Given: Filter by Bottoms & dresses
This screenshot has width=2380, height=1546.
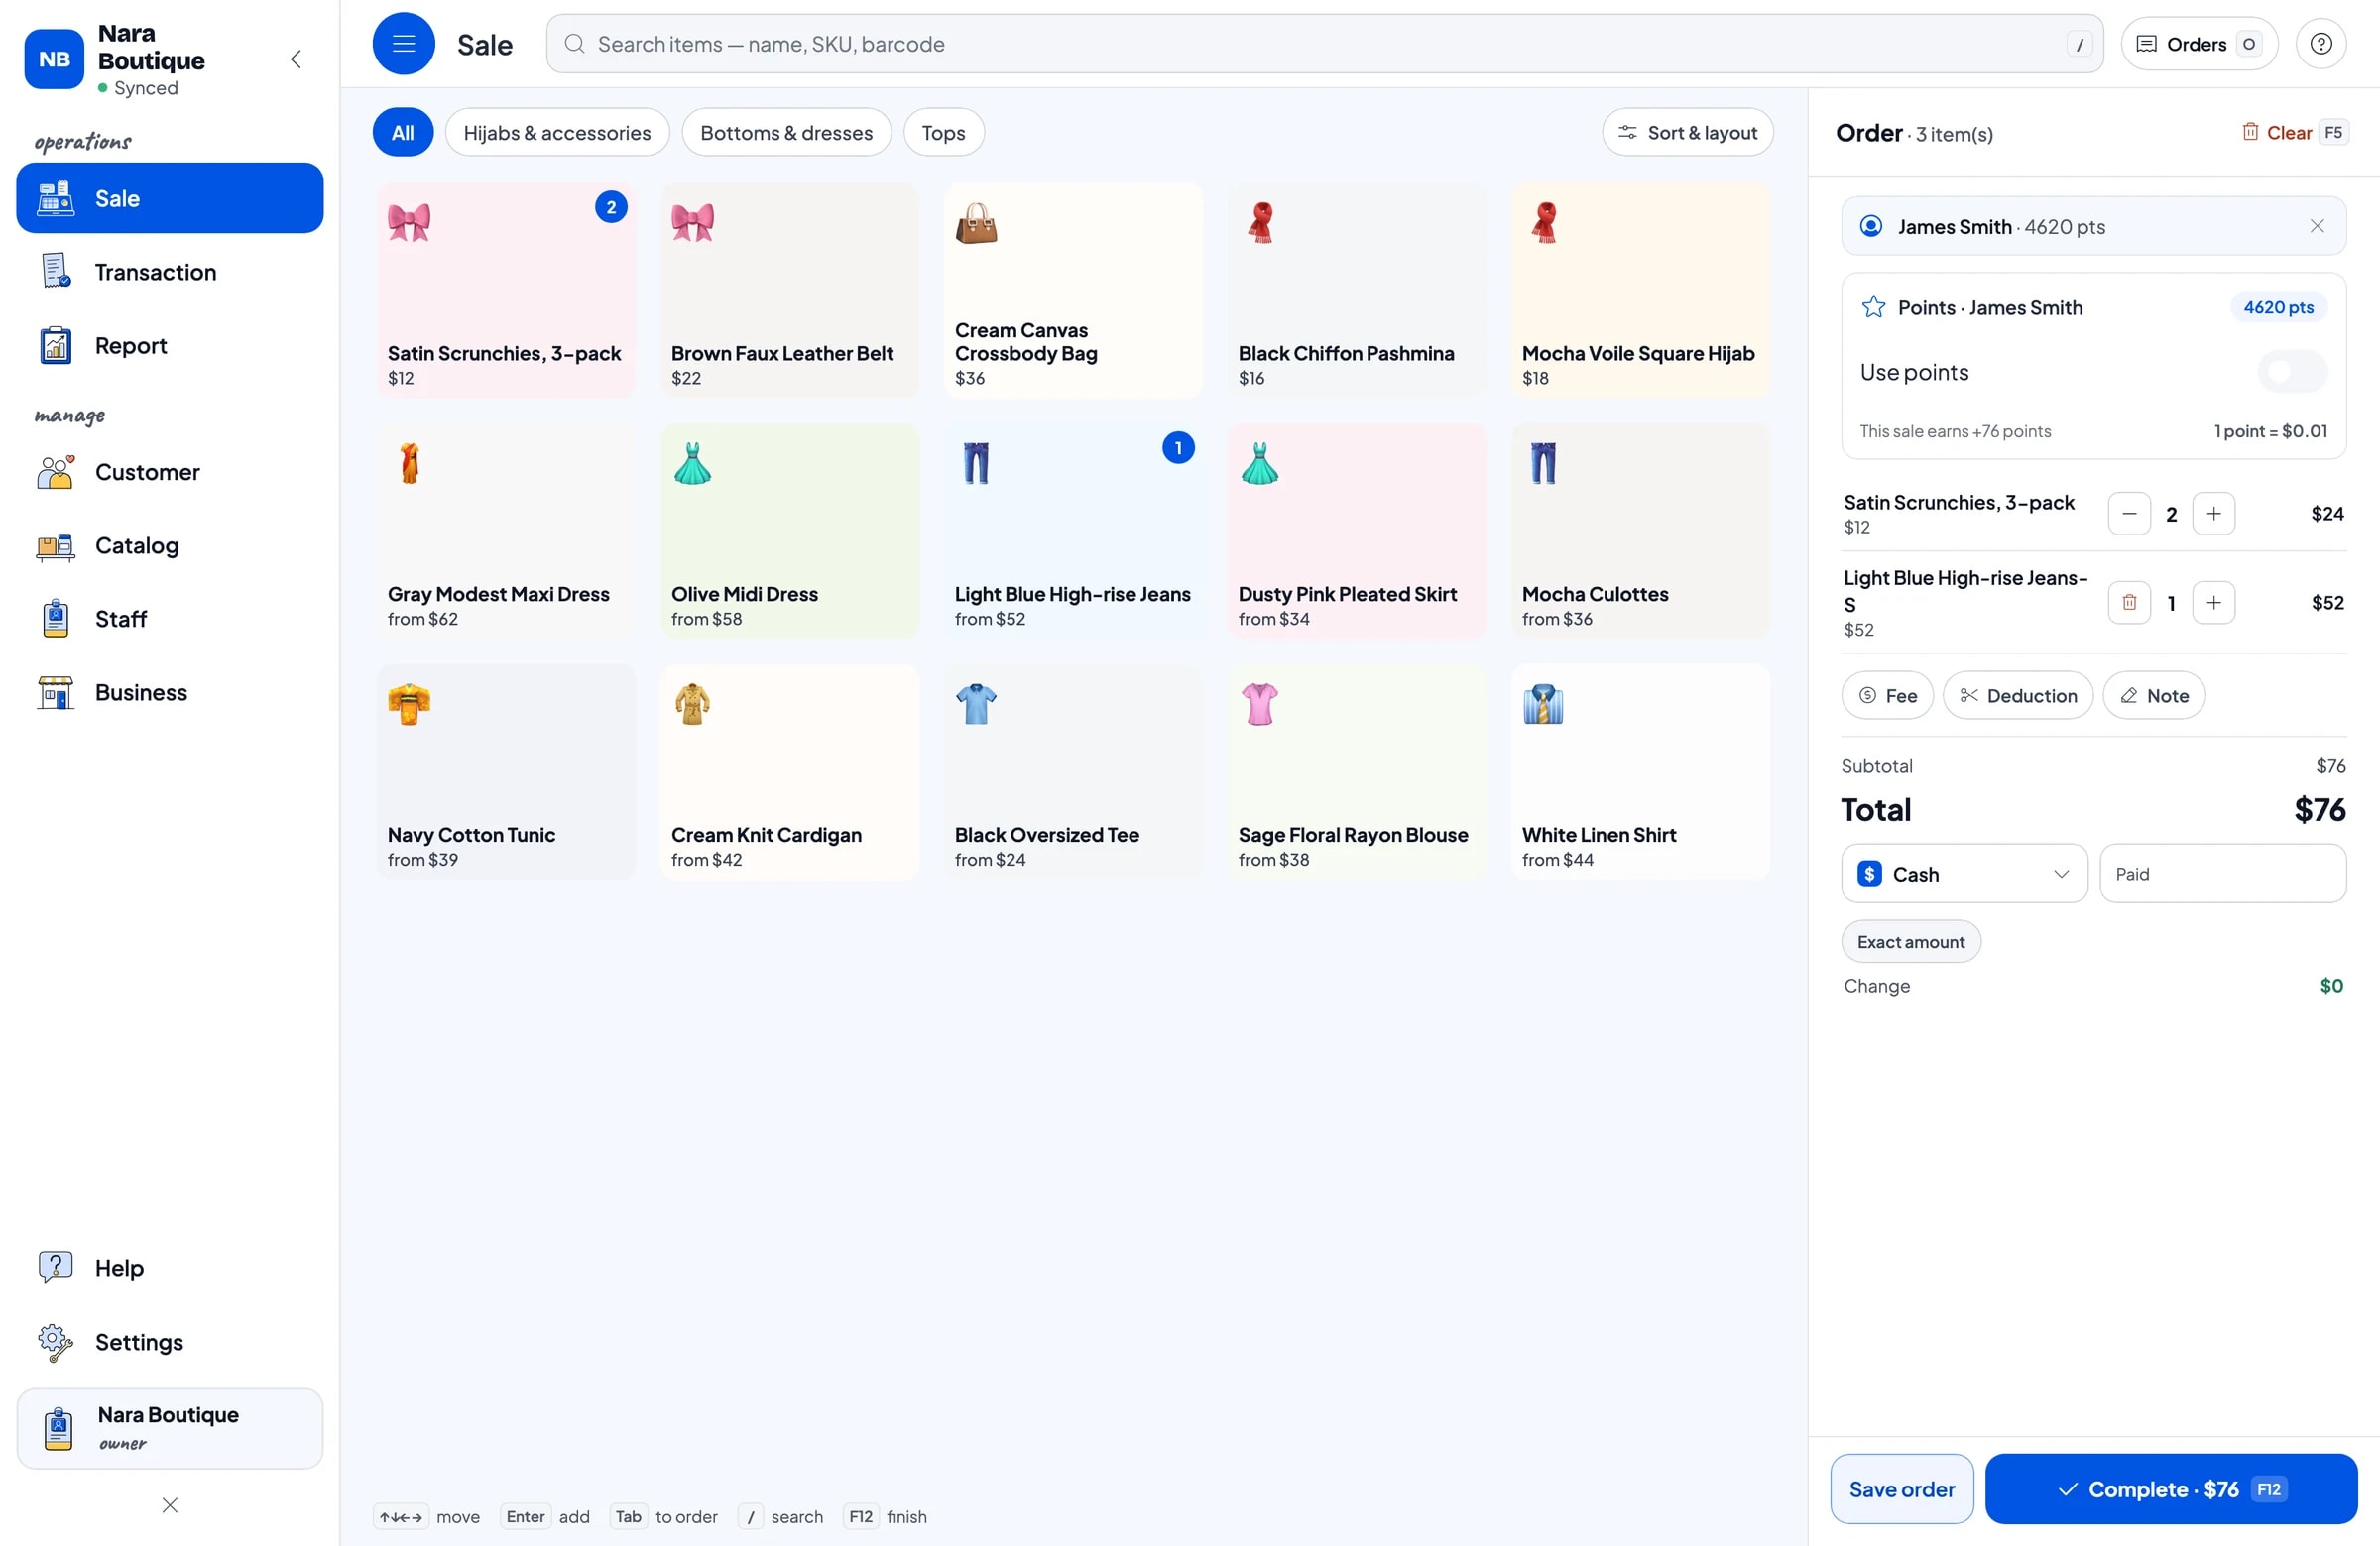Looking at the screenshot, I should tap(786, 132).
